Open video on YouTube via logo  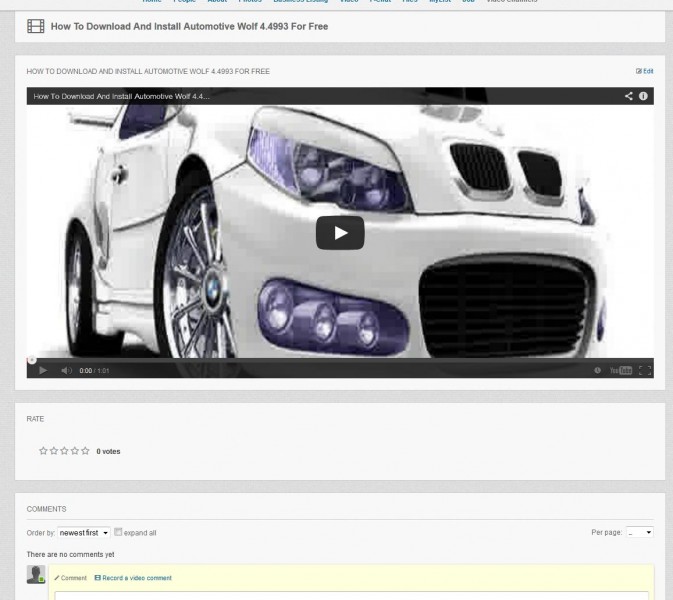621,370
